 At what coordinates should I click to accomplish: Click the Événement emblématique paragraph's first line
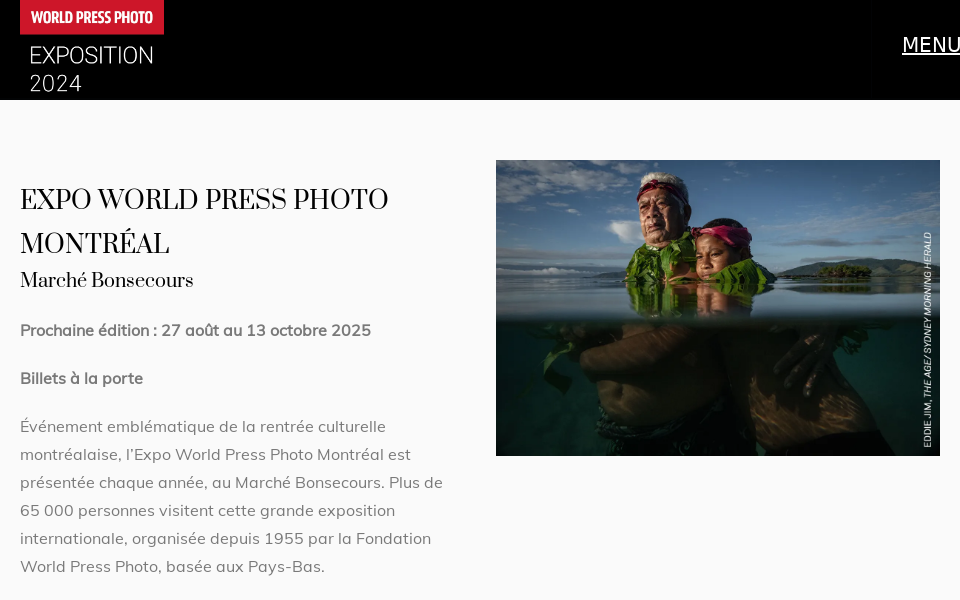point(203,427)
